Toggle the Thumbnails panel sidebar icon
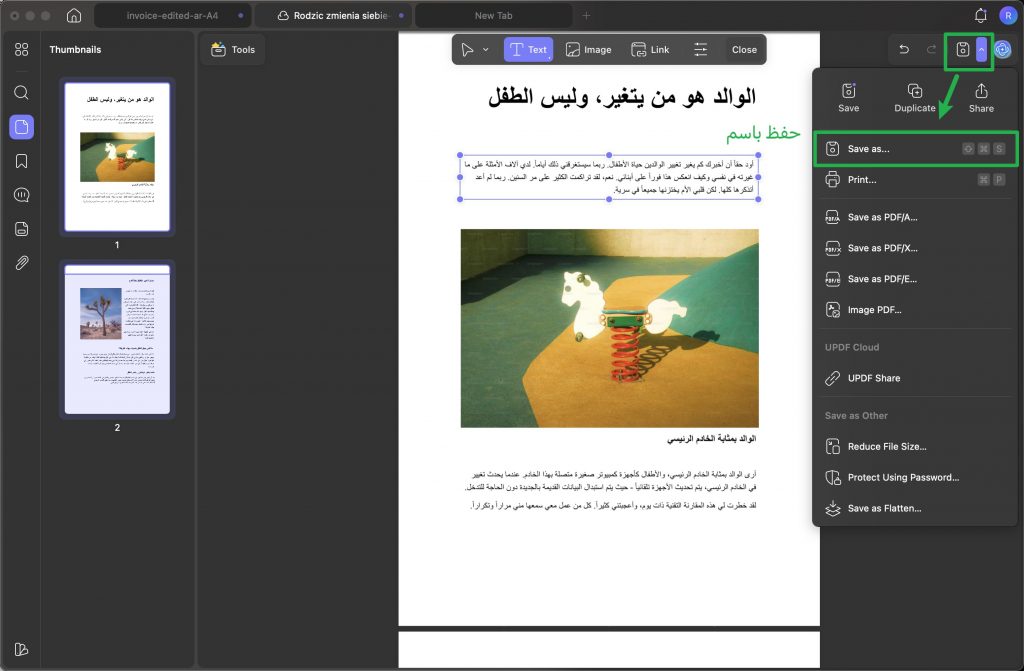The height and width of the screenshot is (671, 1024). point(22,127)
